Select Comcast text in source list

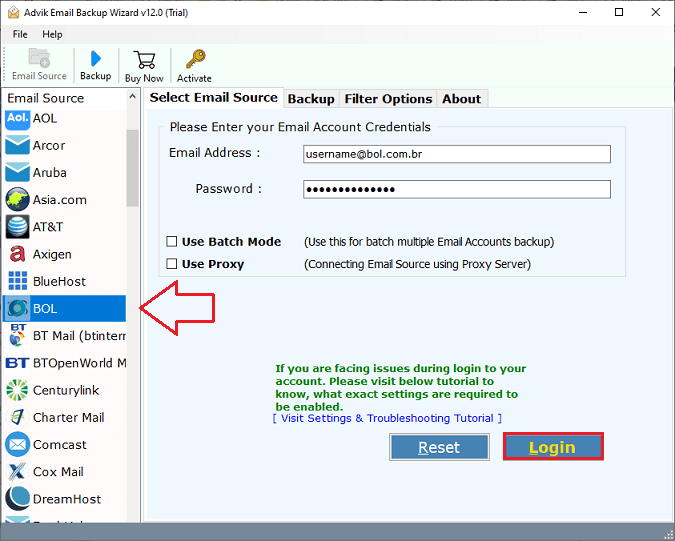60,445
